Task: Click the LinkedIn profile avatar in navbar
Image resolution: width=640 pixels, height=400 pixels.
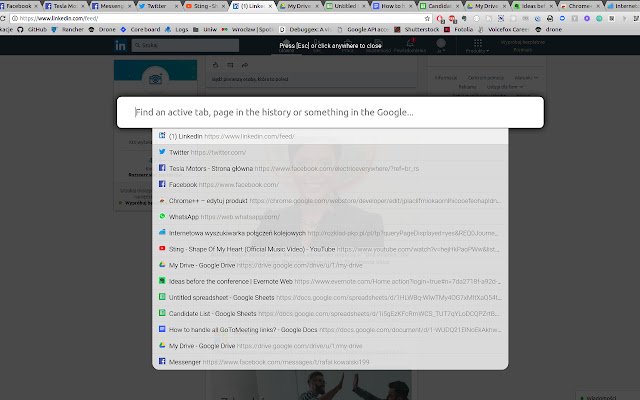Action: [441, 43]
